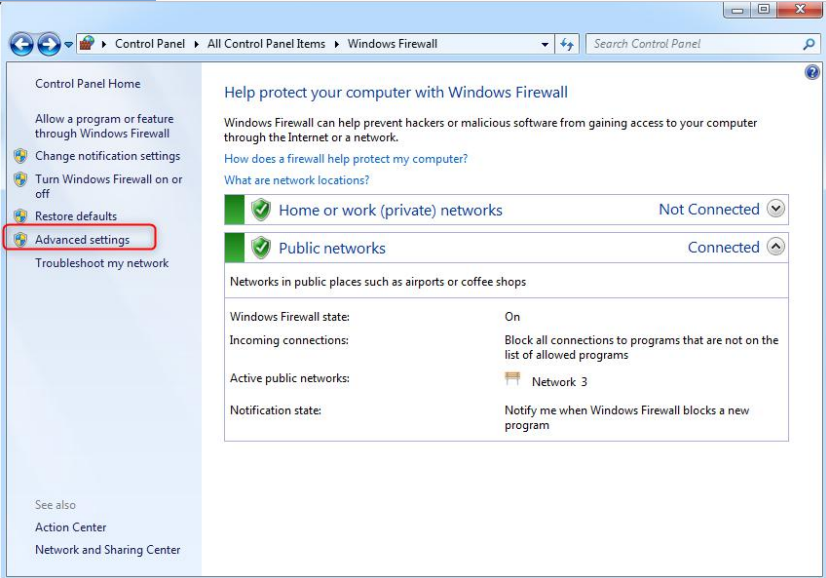Click shield icon beside Restore defaults

[21, 216]
